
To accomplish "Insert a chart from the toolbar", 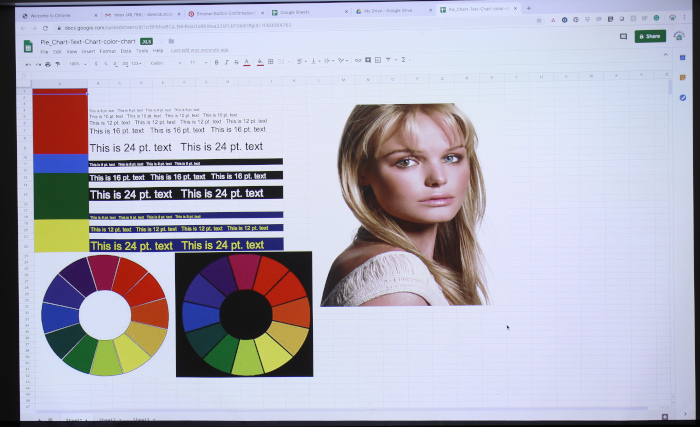I will pyautogui.click(x=378, y=60).
